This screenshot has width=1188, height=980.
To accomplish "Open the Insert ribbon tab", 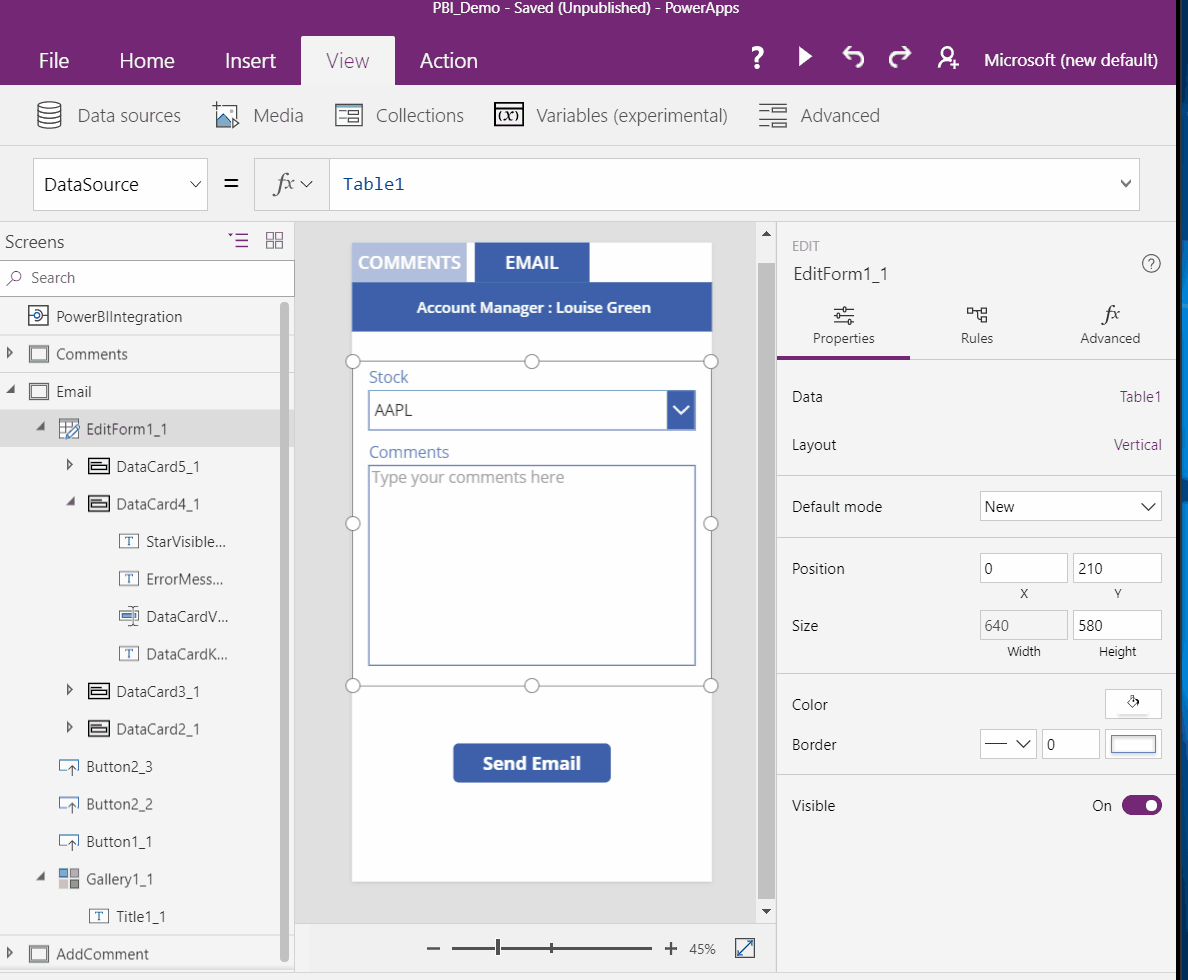I will click(x=250, y=61).
